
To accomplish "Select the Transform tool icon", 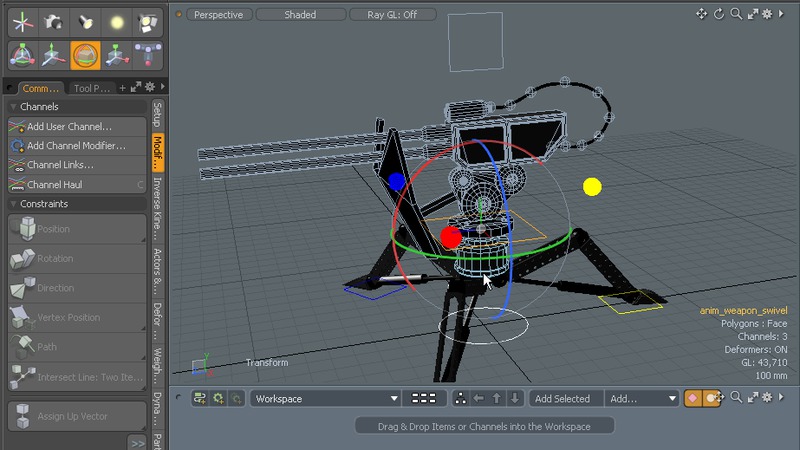I will coord(23,55).
